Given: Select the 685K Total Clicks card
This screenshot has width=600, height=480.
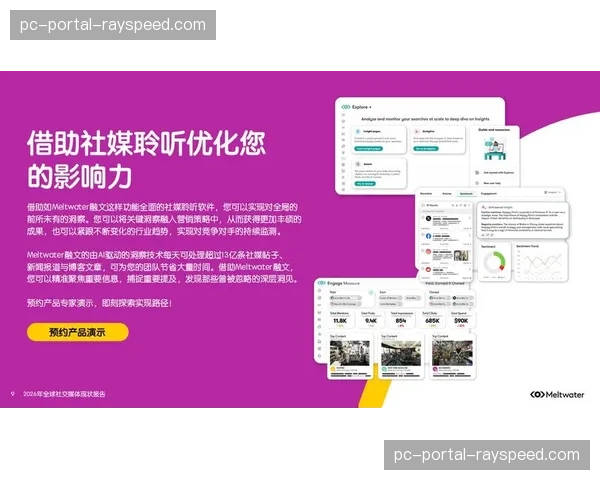Looking at the screenshot, I should (432, 319).
